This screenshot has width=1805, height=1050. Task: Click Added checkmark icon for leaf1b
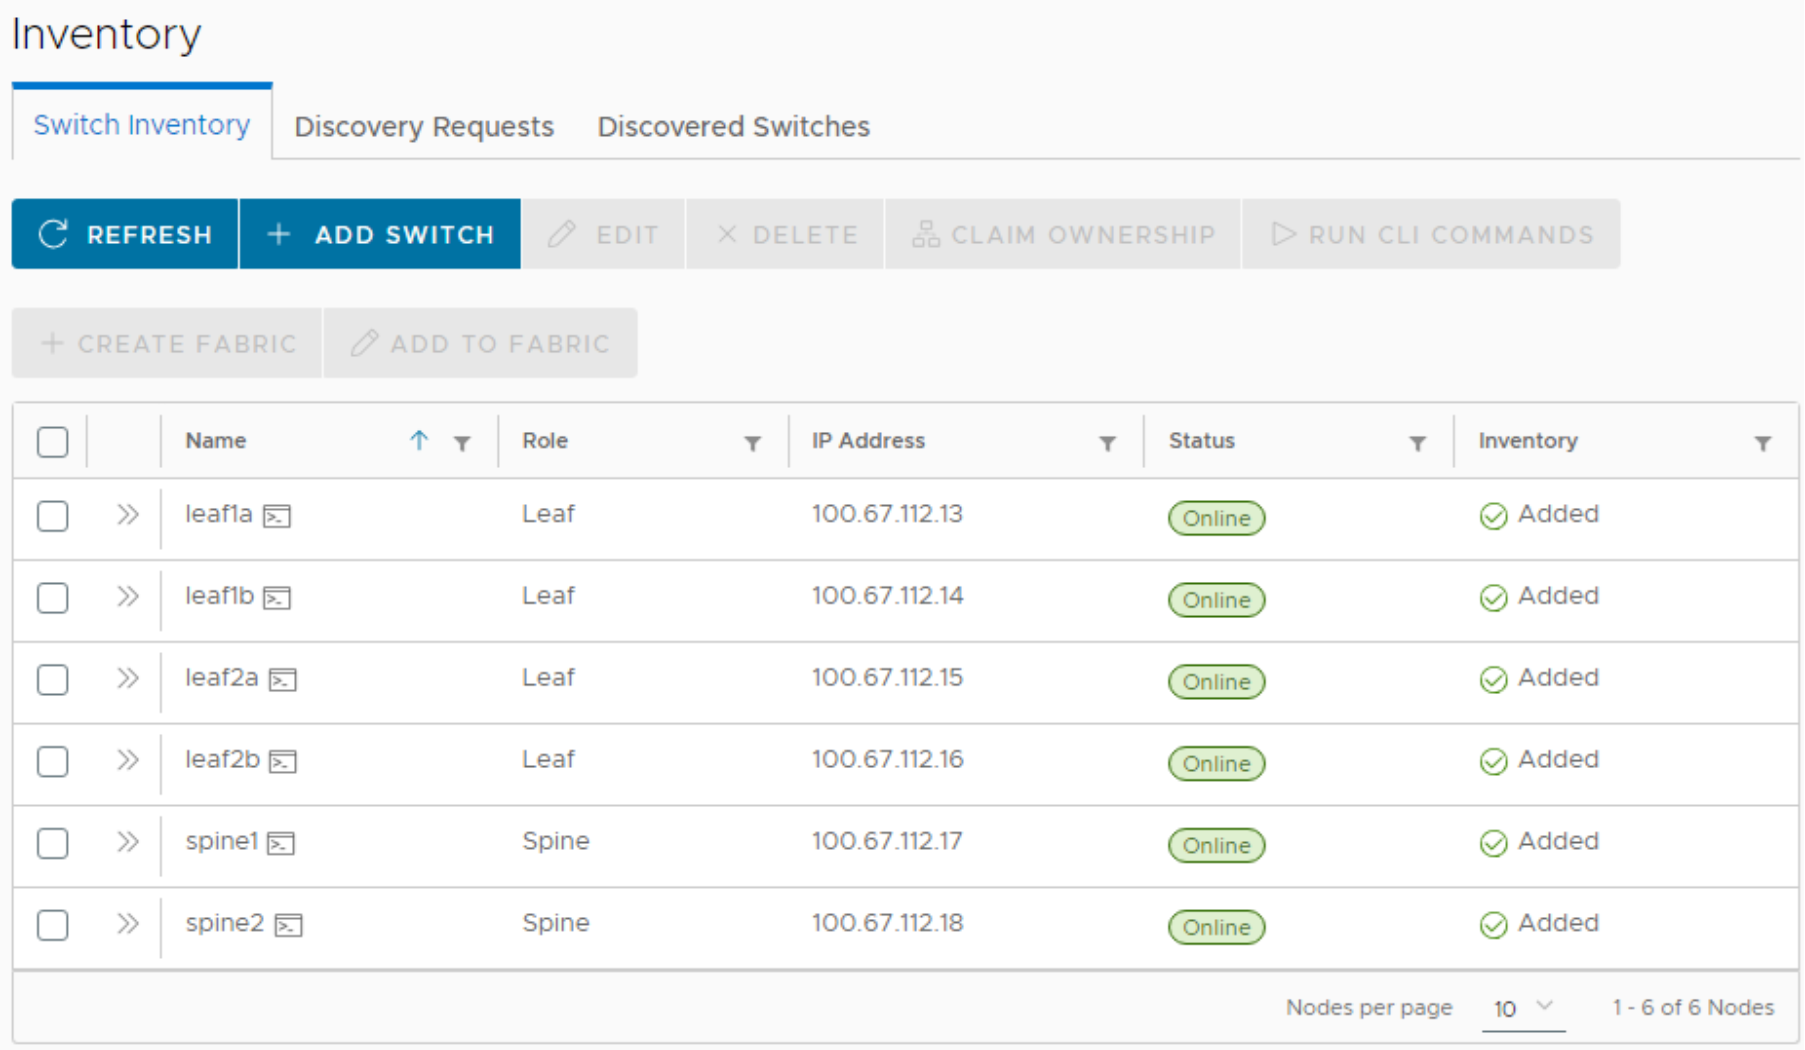pyautogui.click(x=1493, y=598)
